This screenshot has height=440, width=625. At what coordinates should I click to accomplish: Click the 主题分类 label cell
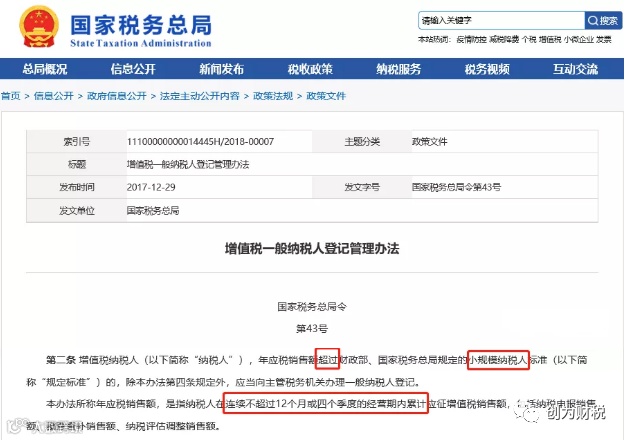[x=362, y=141]
